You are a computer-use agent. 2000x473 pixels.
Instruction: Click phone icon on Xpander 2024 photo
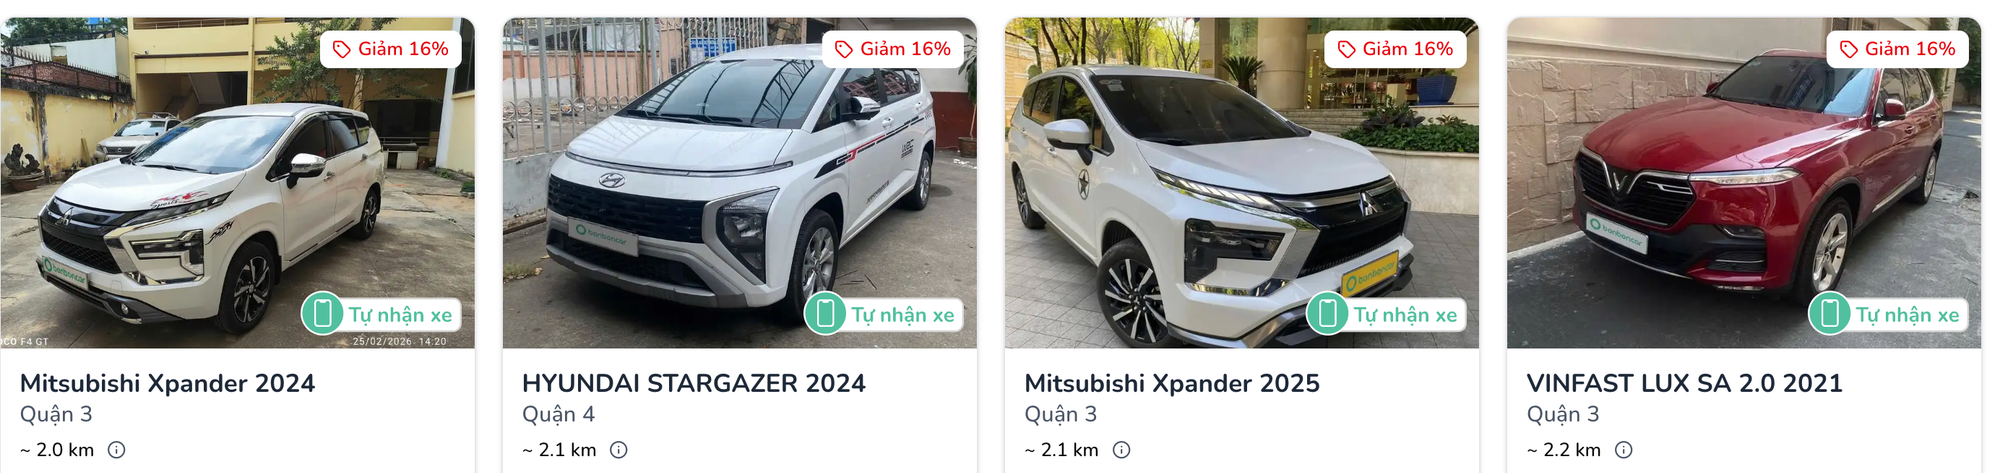(323, 314)
